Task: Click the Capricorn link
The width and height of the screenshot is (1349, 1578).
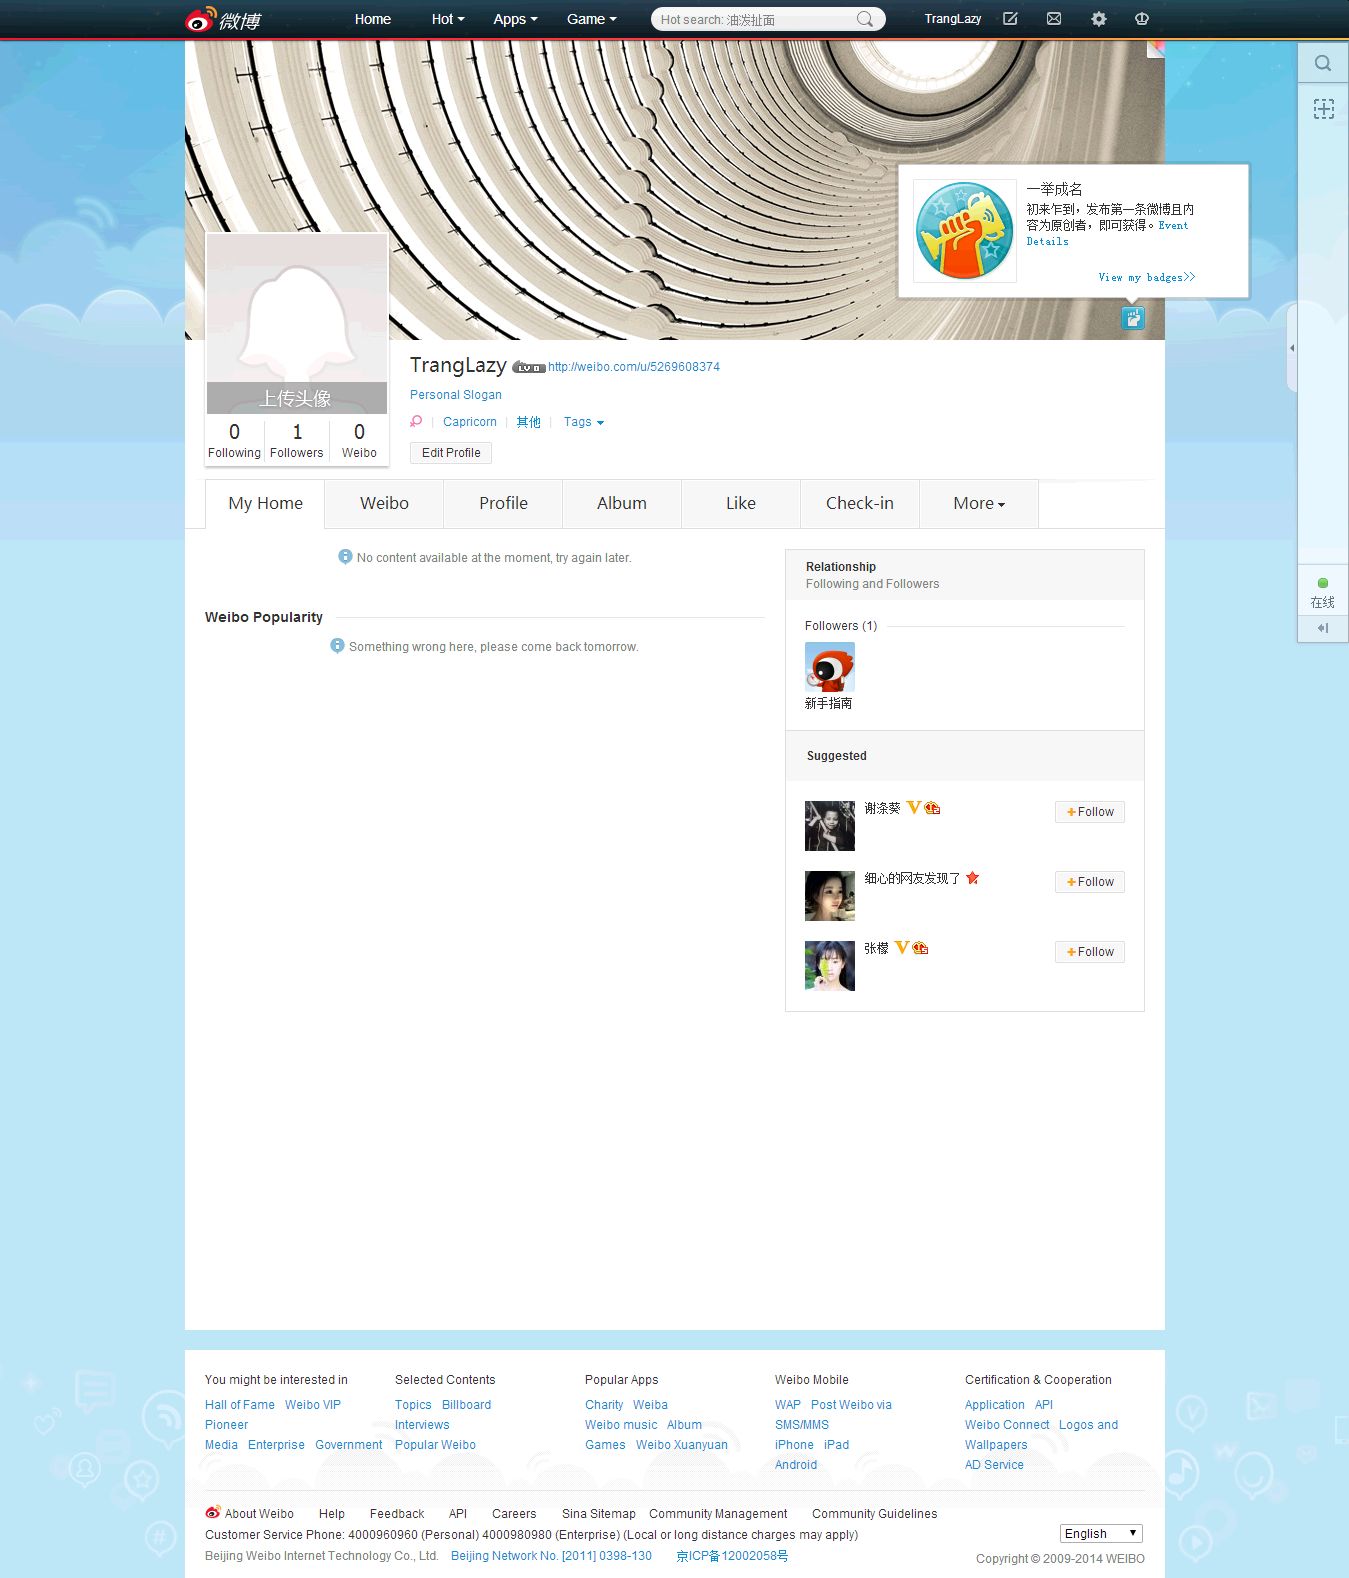Action: [470, 422]
